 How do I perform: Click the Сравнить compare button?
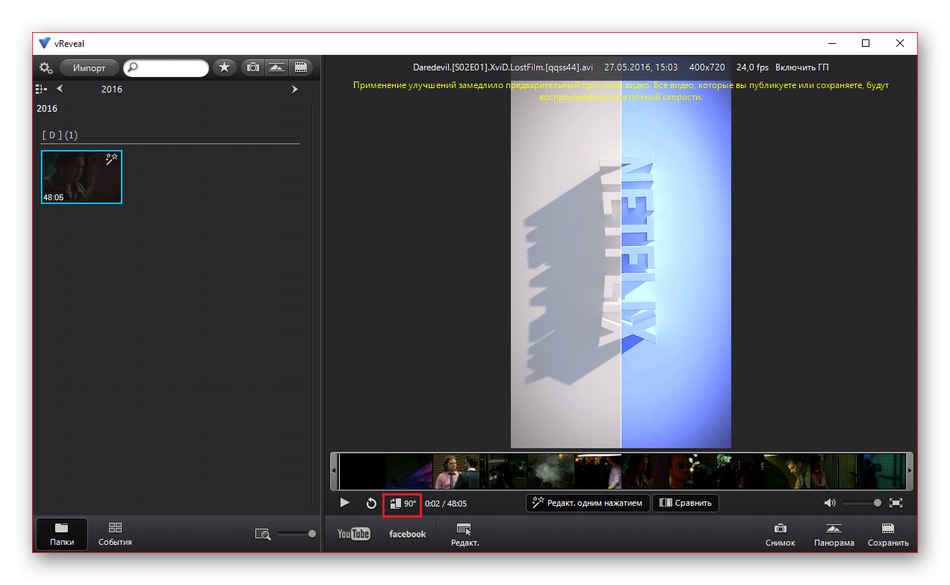[685, 503]
